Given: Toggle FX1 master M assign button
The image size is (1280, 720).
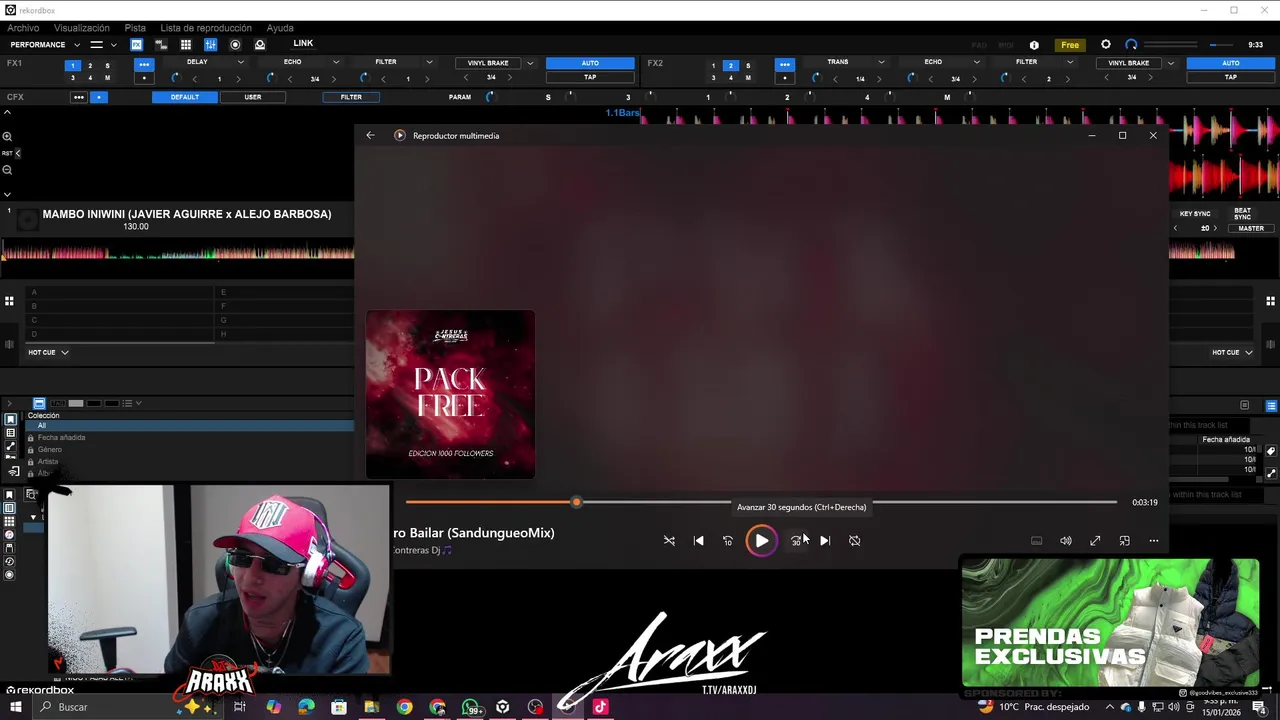Looking at the screenshot, I should 107,78.
